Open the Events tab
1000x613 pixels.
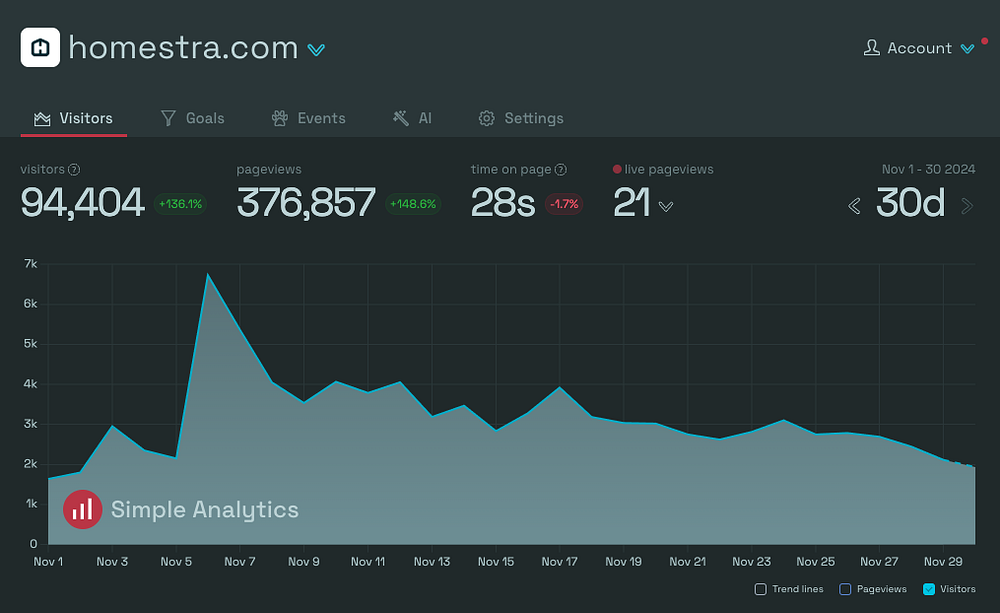point(309,118)
